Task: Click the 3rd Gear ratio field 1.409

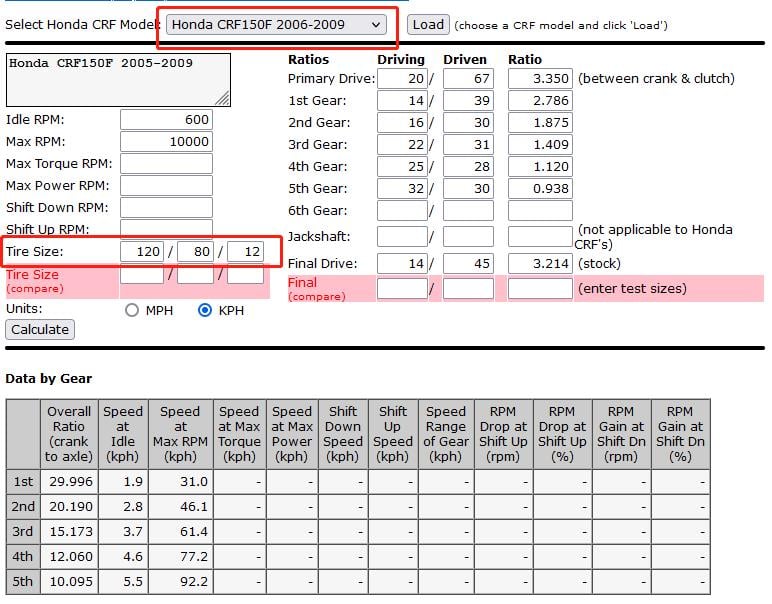Action: pyautogui.click(x=540, y=145)
